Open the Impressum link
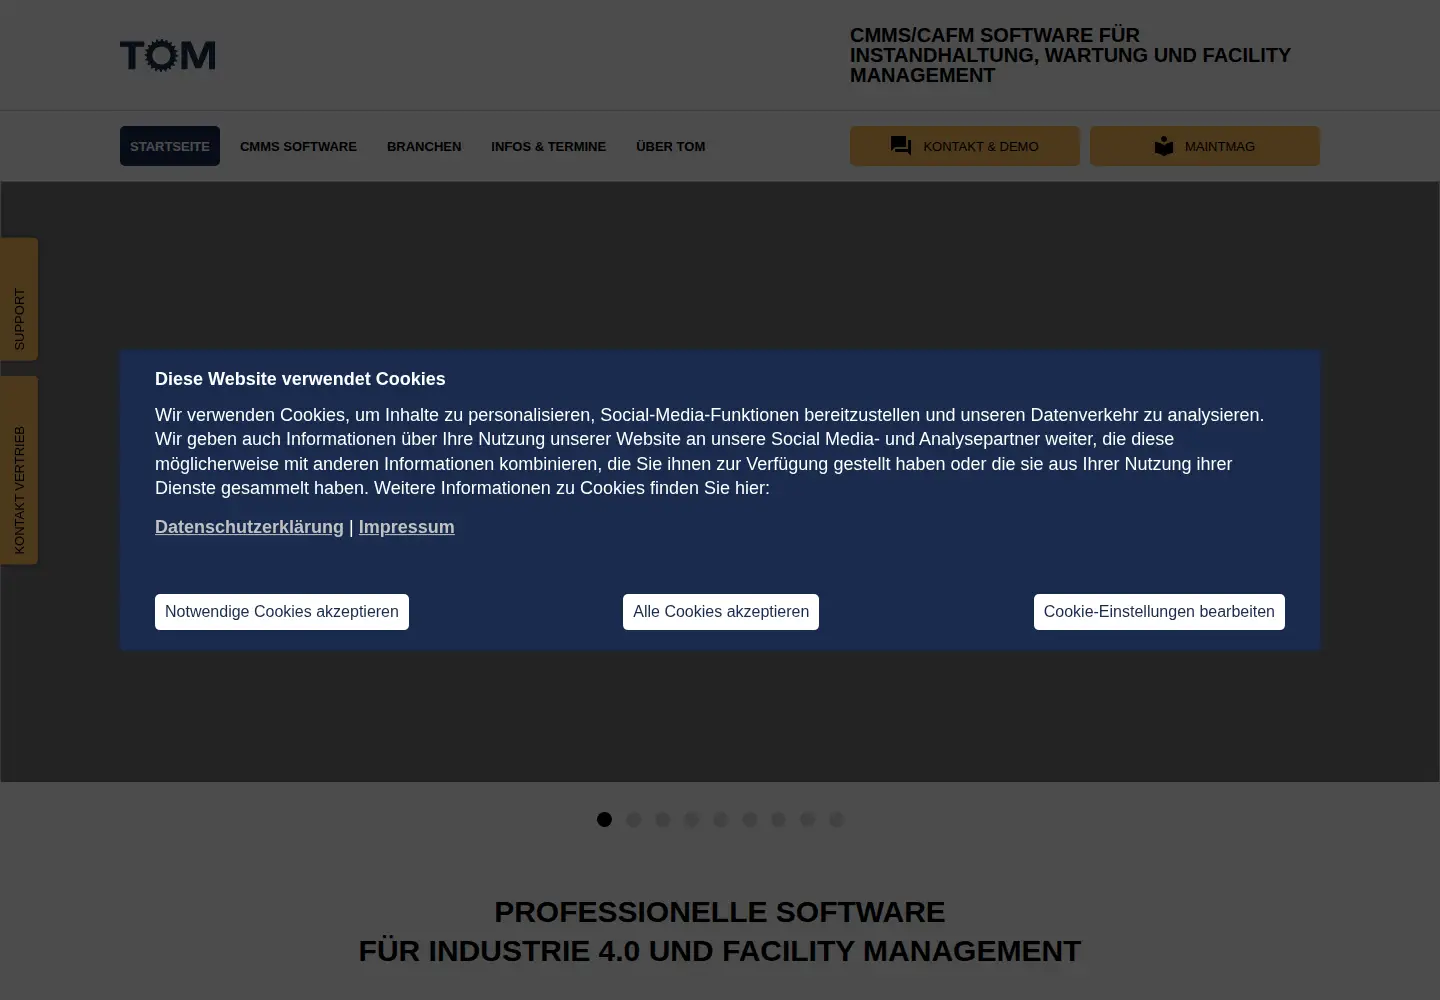 click(406, 527)
